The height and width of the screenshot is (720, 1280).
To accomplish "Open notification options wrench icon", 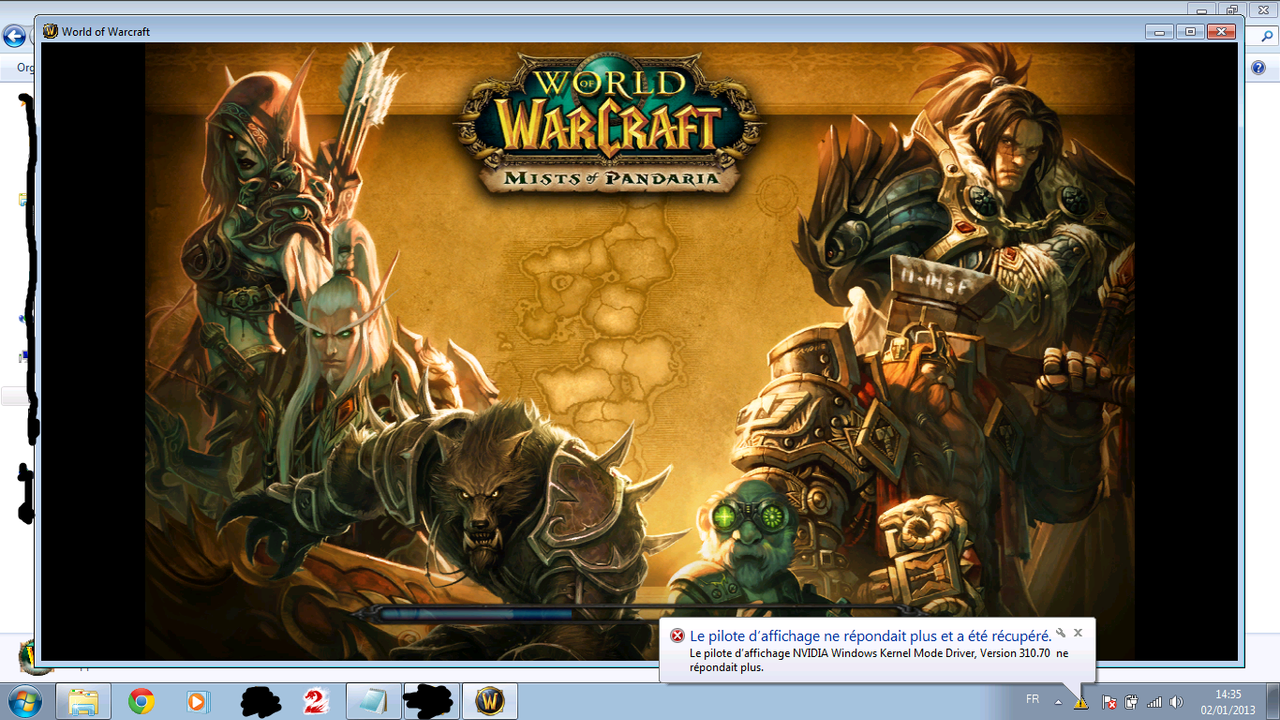I will 1061,633.
